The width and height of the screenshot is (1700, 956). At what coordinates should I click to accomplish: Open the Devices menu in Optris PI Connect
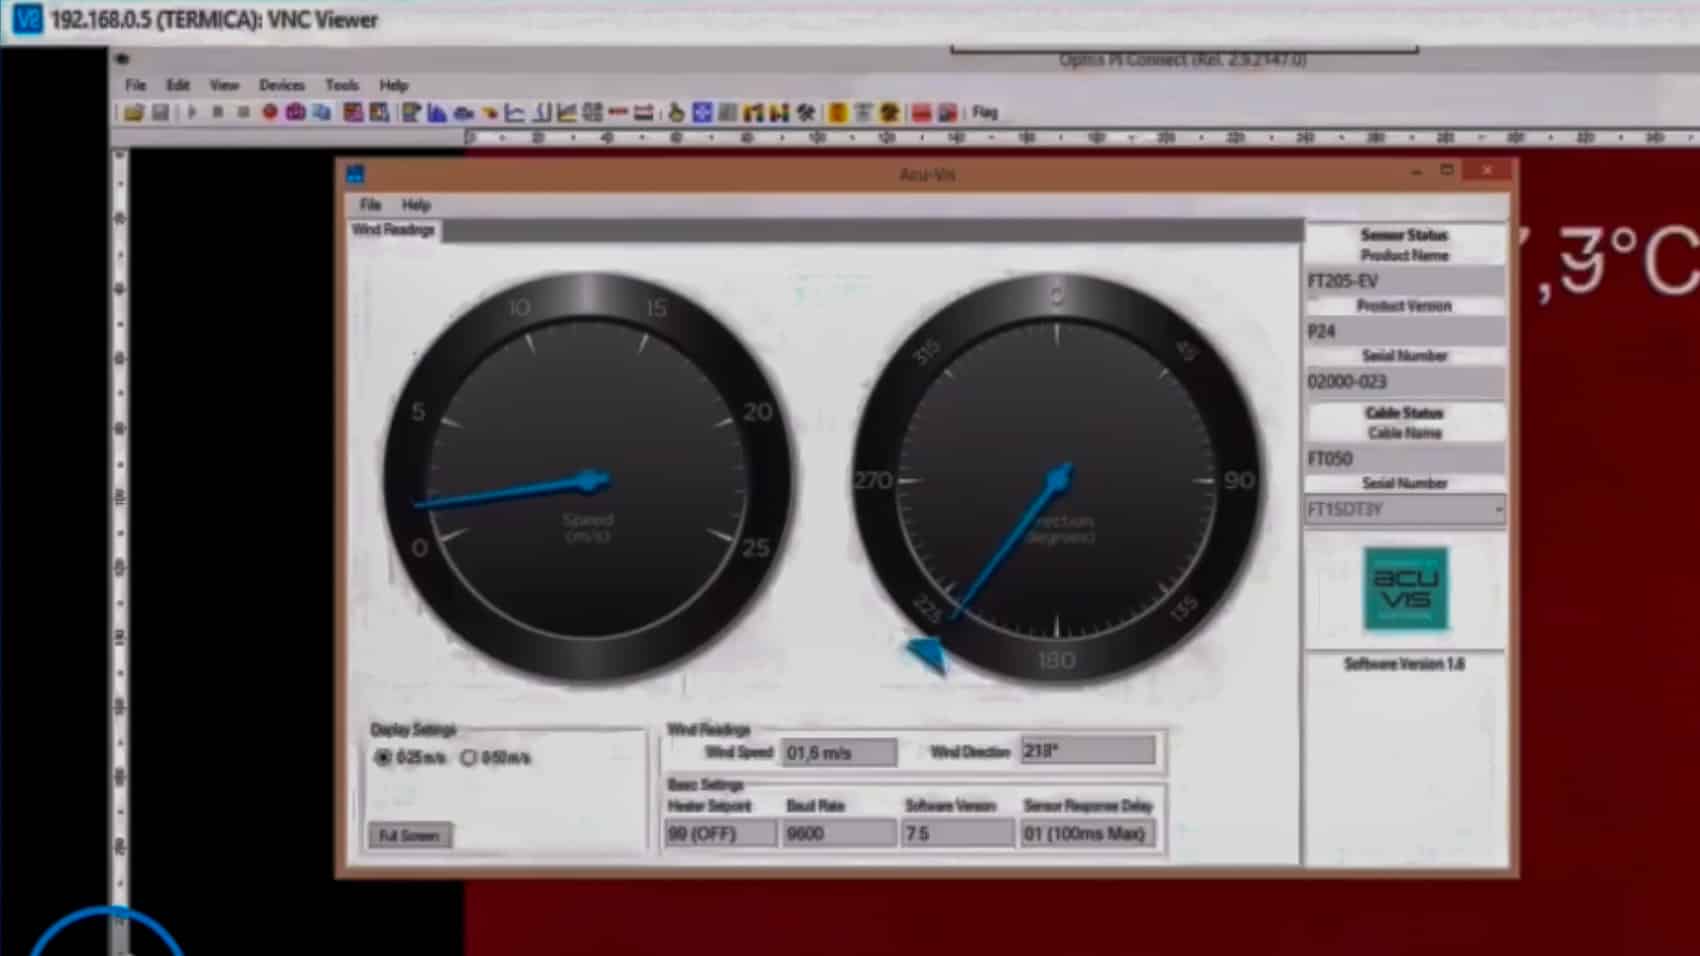point(282,86)
